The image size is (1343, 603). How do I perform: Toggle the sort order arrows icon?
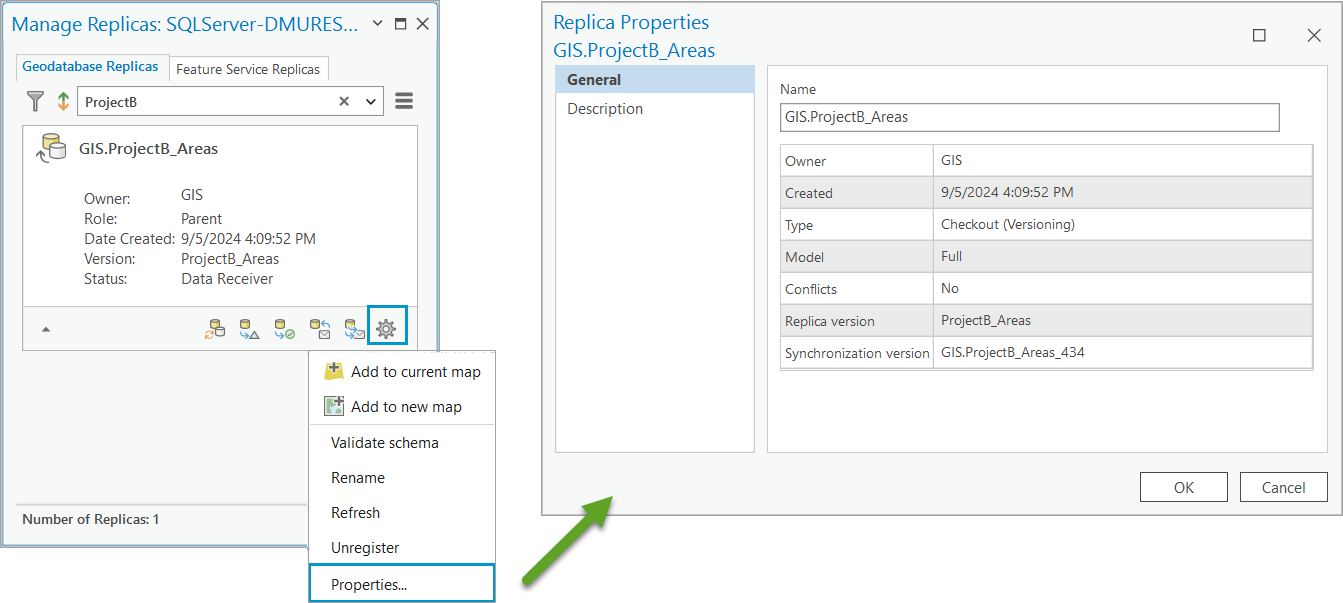click(x=62, y=101)
